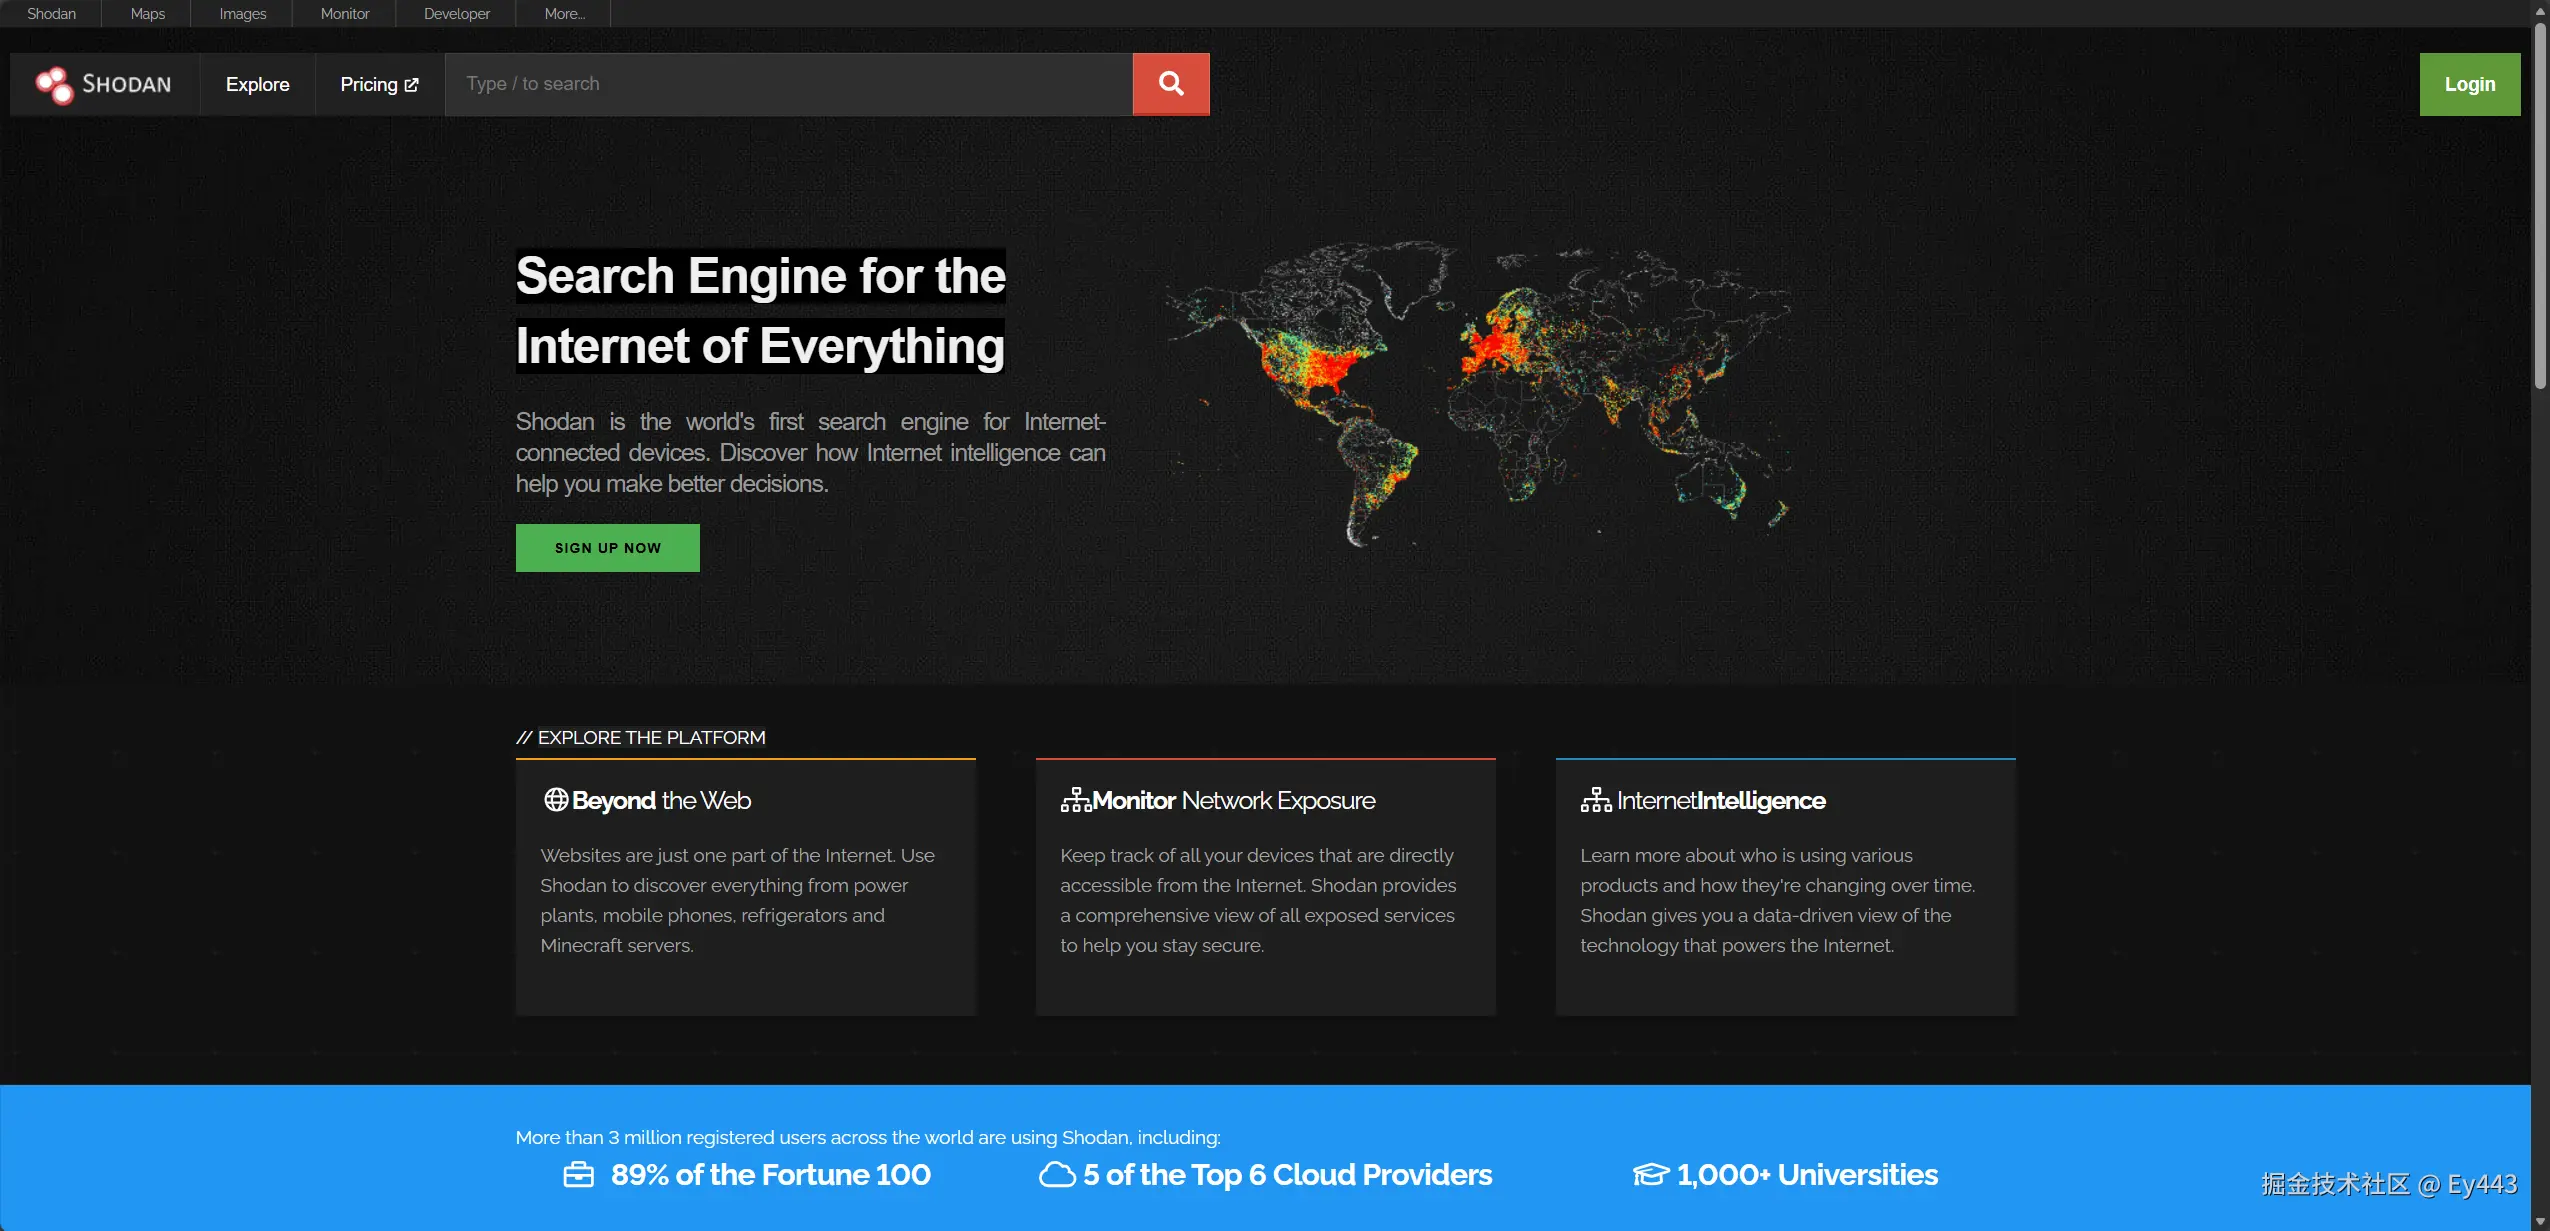This screenshot has height=1231, width=2550.
Task: Click the red magnifier search icon
Action: [1170, 84]
